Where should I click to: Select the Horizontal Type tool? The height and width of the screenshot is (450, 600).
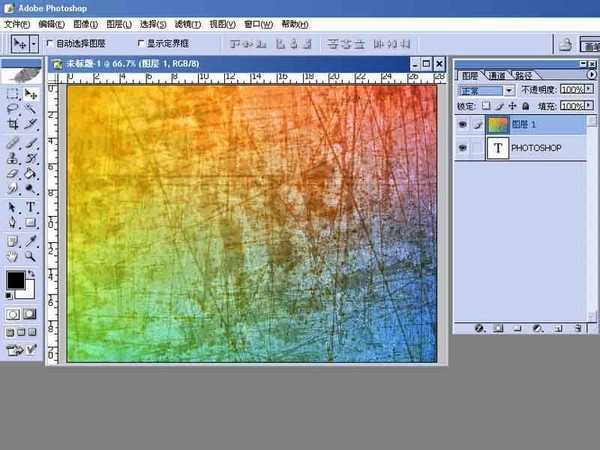(30, 207)
